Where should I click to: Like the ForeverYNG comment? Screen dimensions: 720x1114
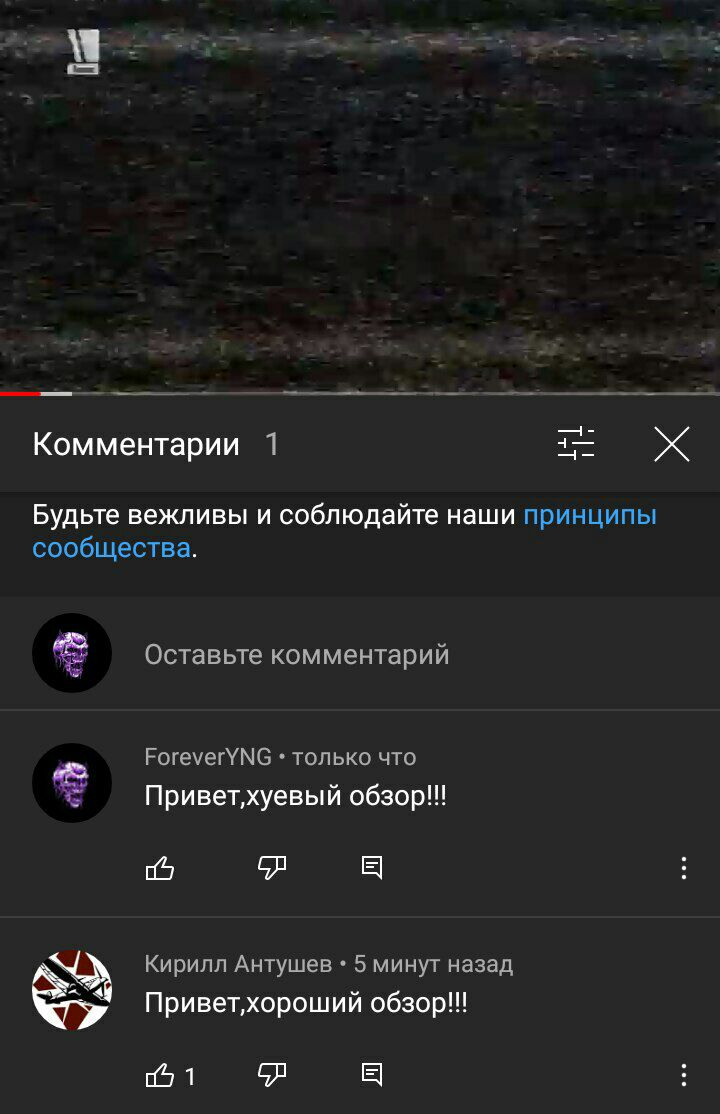click(160, 867)
